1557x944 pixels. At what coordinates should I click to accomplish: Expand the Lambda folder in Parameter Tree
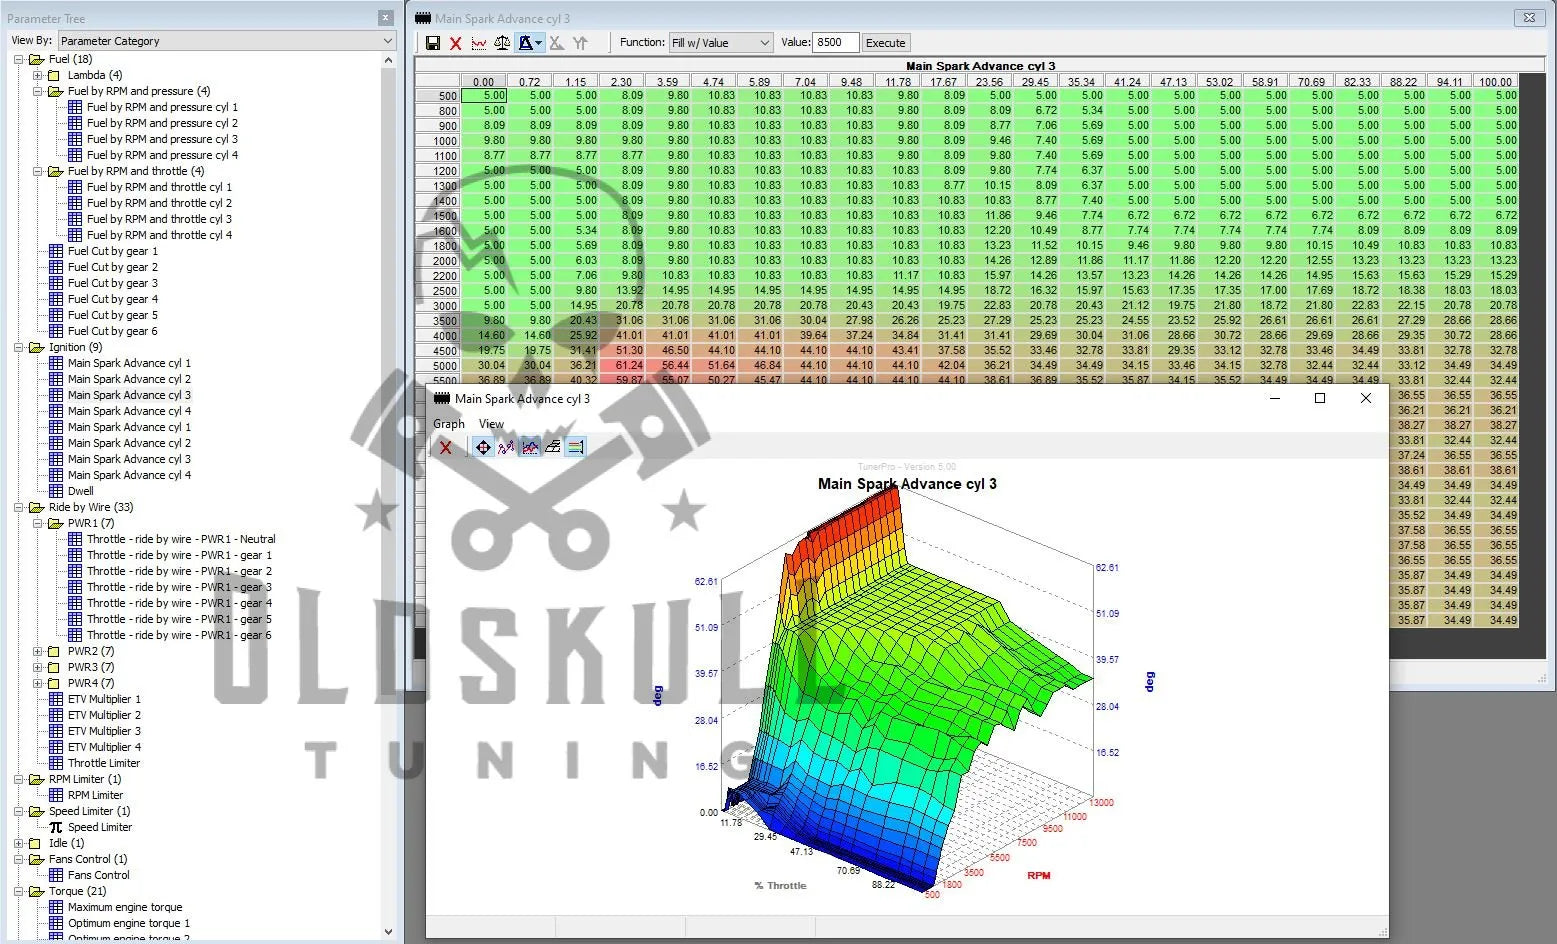point(37,75)
